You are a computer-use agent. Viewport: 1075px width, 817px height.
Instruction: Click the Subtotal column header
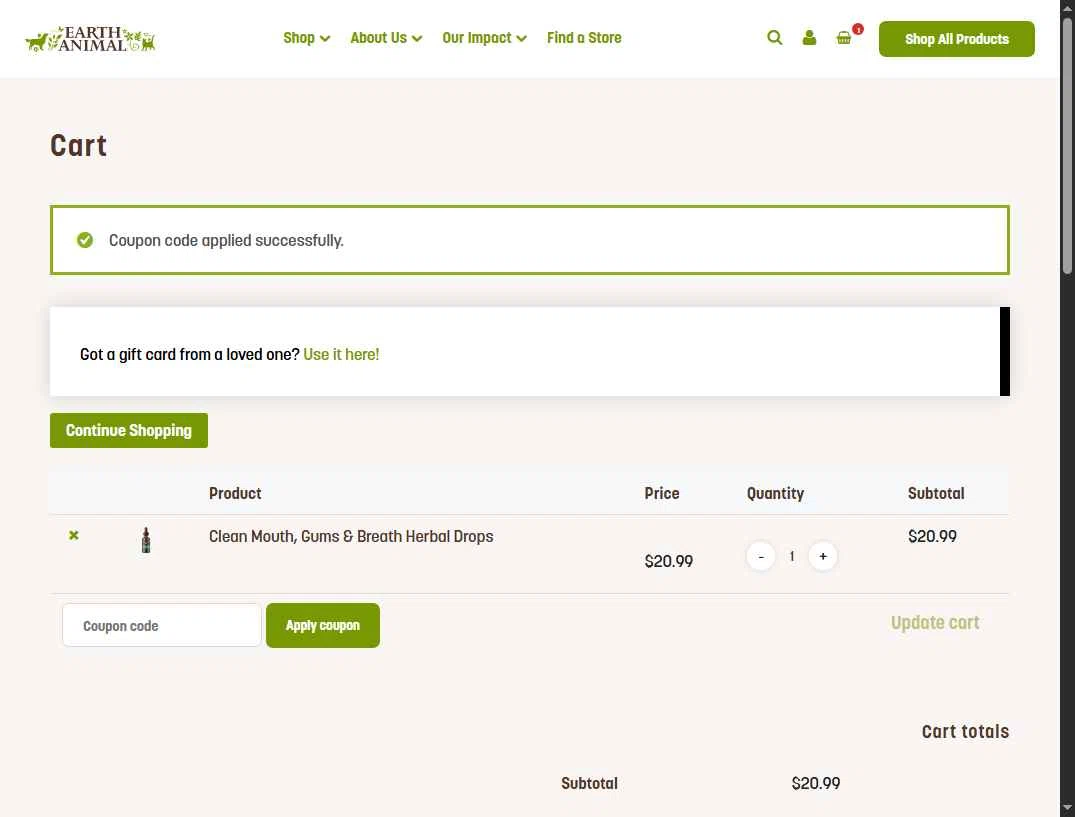tap(936, 493)
